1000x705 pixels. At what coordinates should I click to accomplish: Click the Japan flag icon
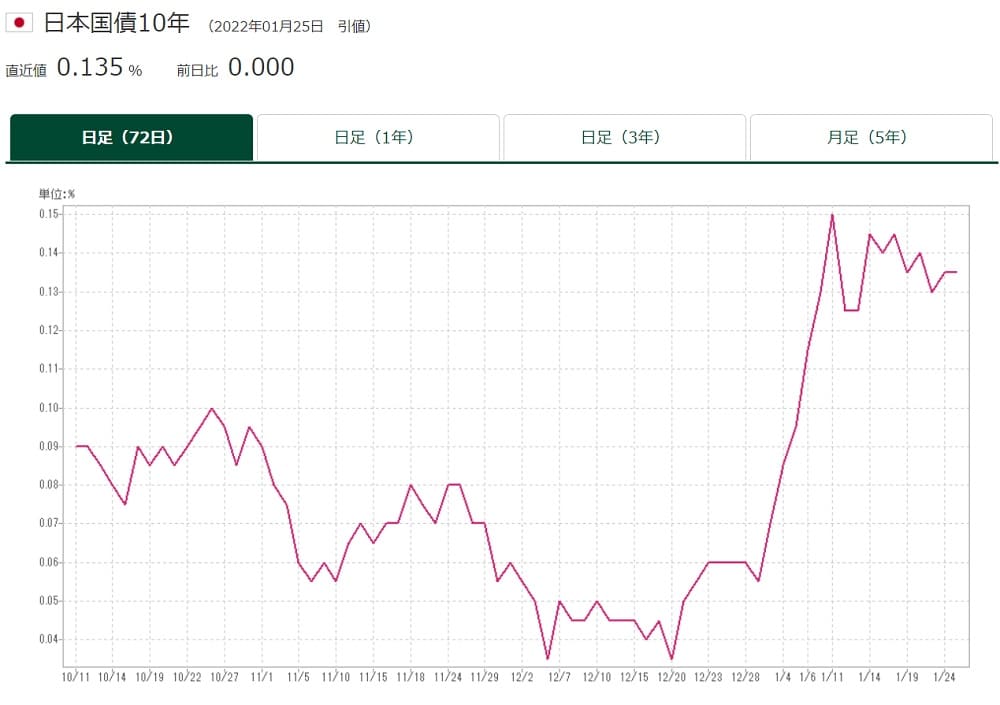tap(19, 23)
